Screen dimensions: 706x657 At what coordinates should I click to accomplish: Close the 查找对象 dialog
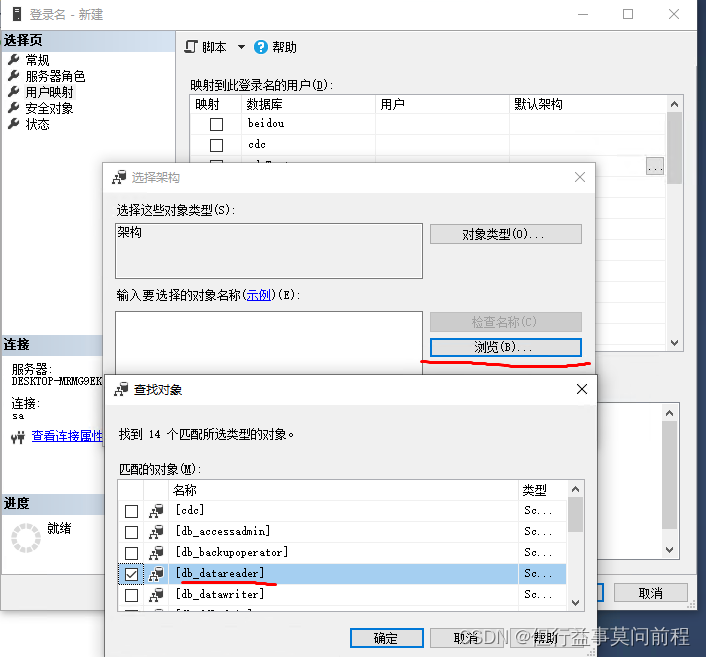pos(582,390)
